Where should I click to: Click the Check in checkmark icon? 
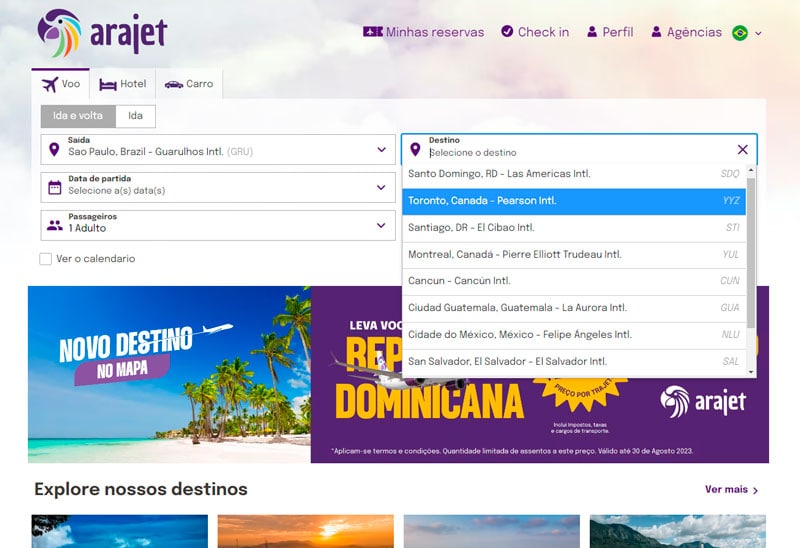(x=507, y=32)
